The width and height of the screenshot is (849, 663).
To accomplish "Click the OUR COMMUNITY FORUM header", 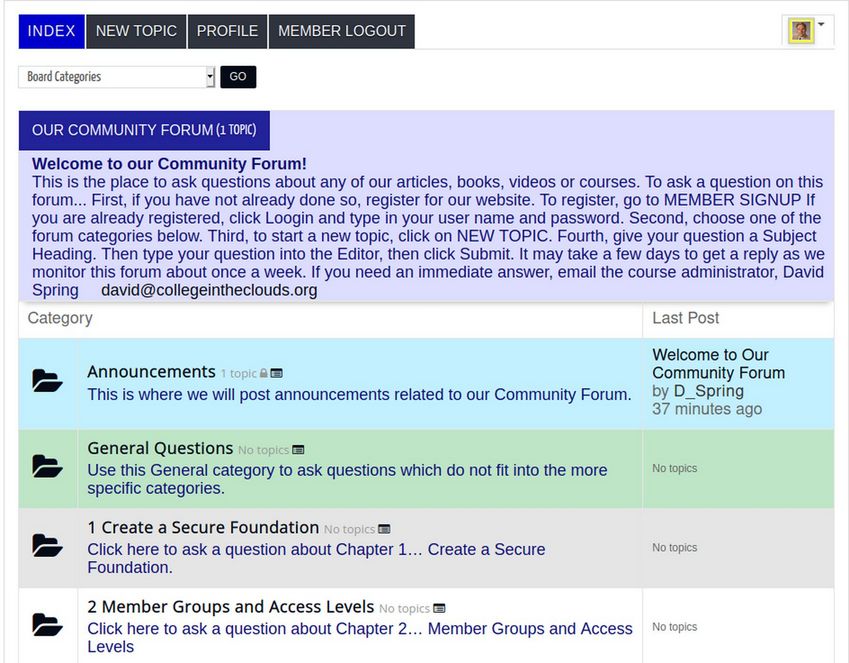I will (x=144, y=130).
